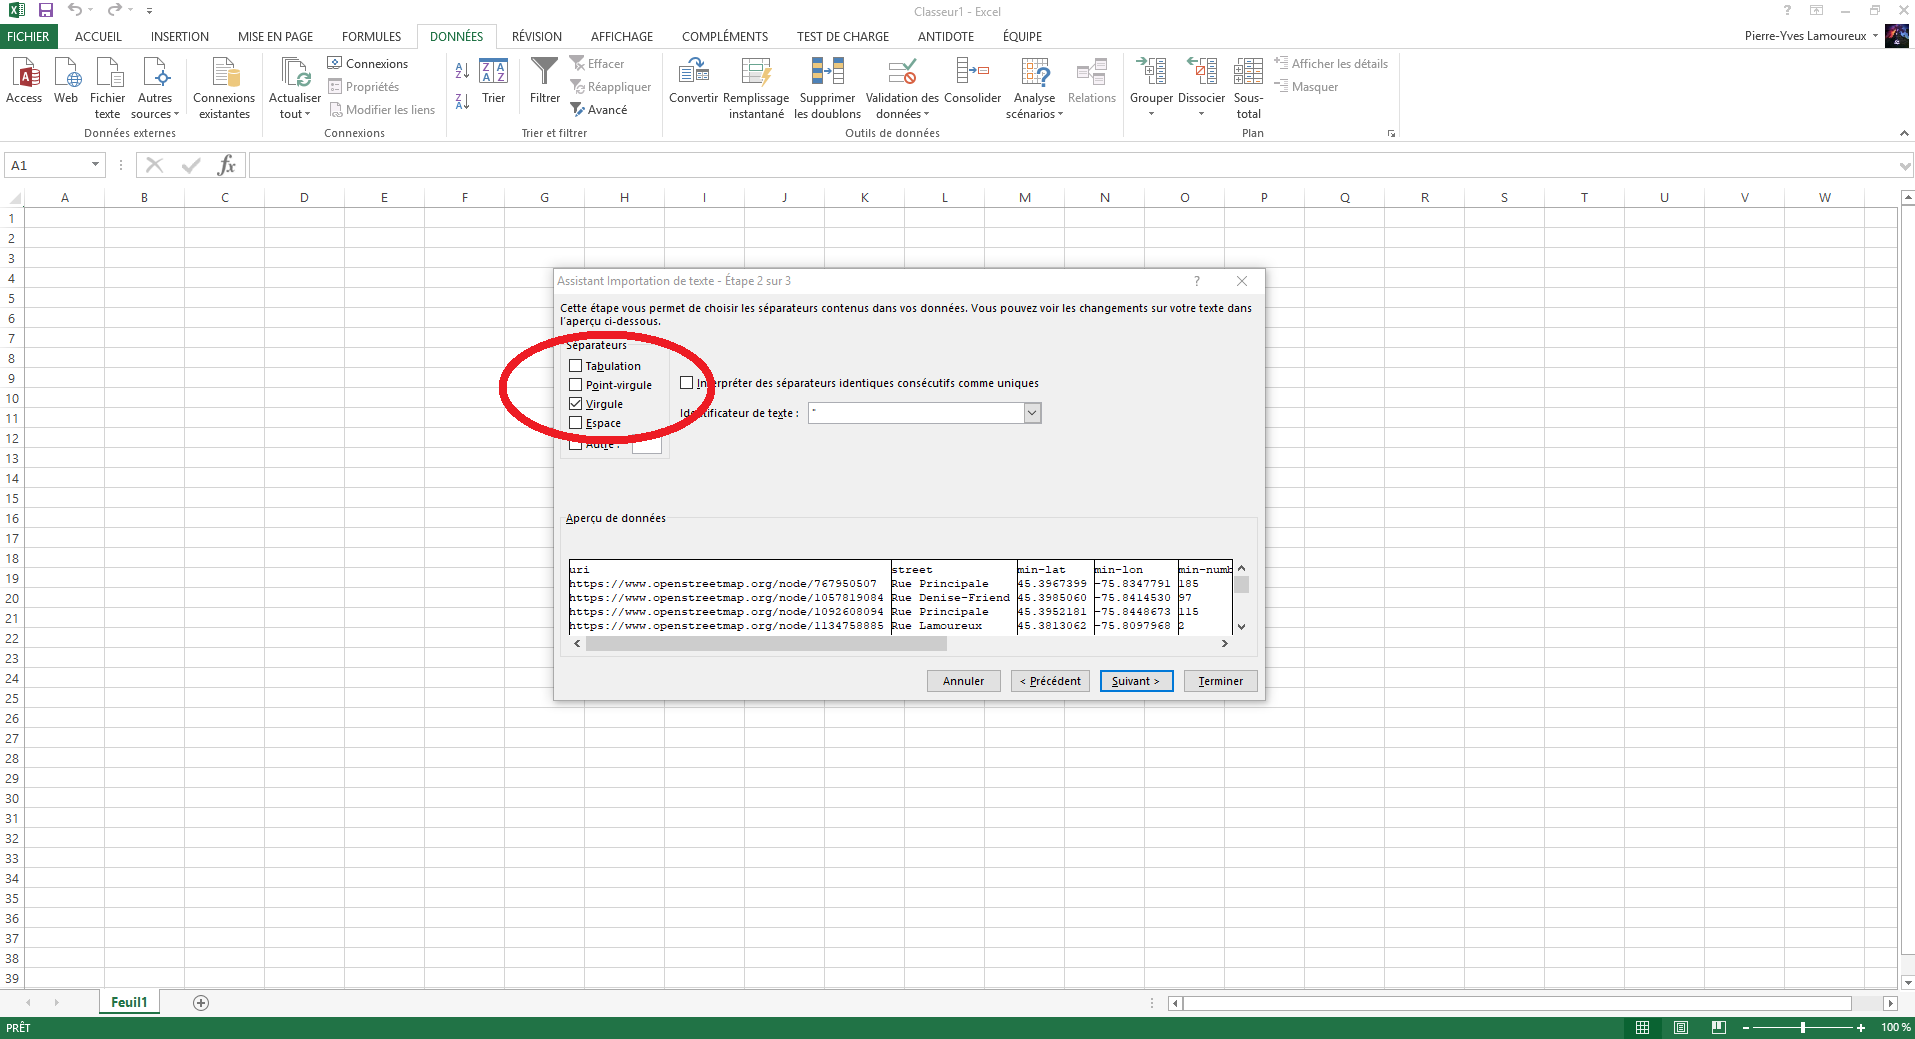
Task: Check the Point-virgule separator
Action: click(576, 385)
